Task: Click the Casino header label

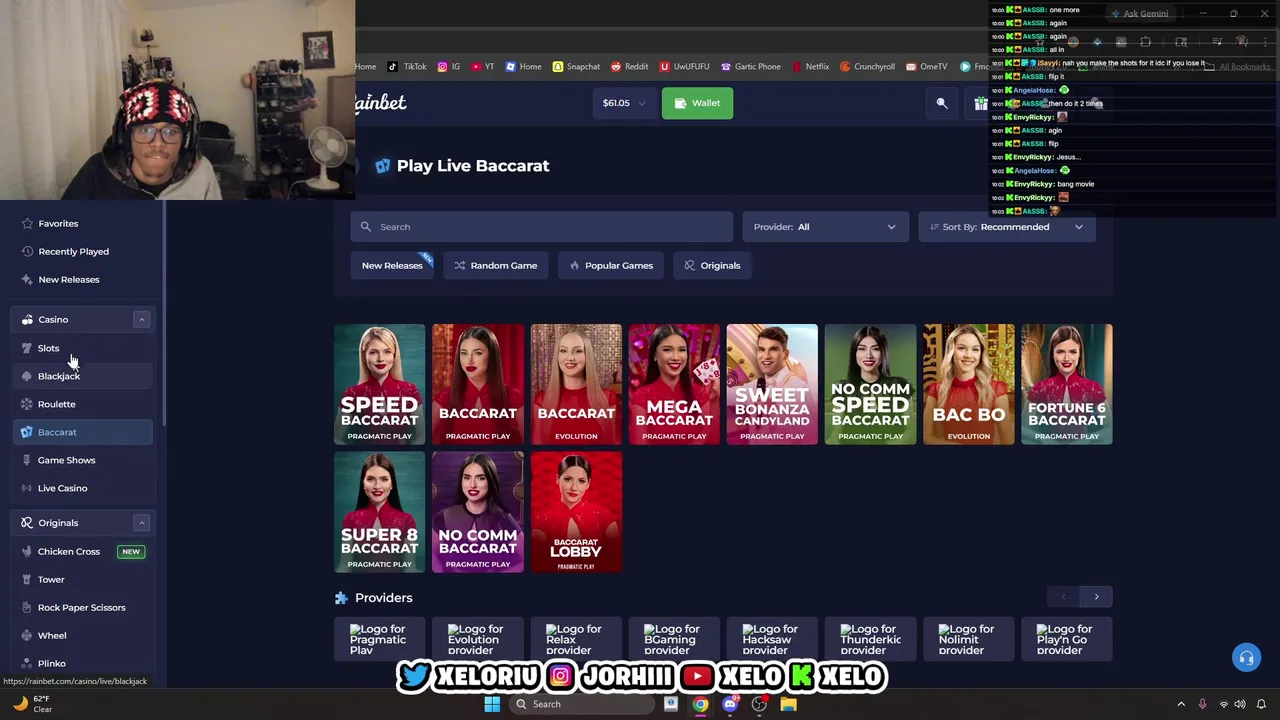Action: 53,319
